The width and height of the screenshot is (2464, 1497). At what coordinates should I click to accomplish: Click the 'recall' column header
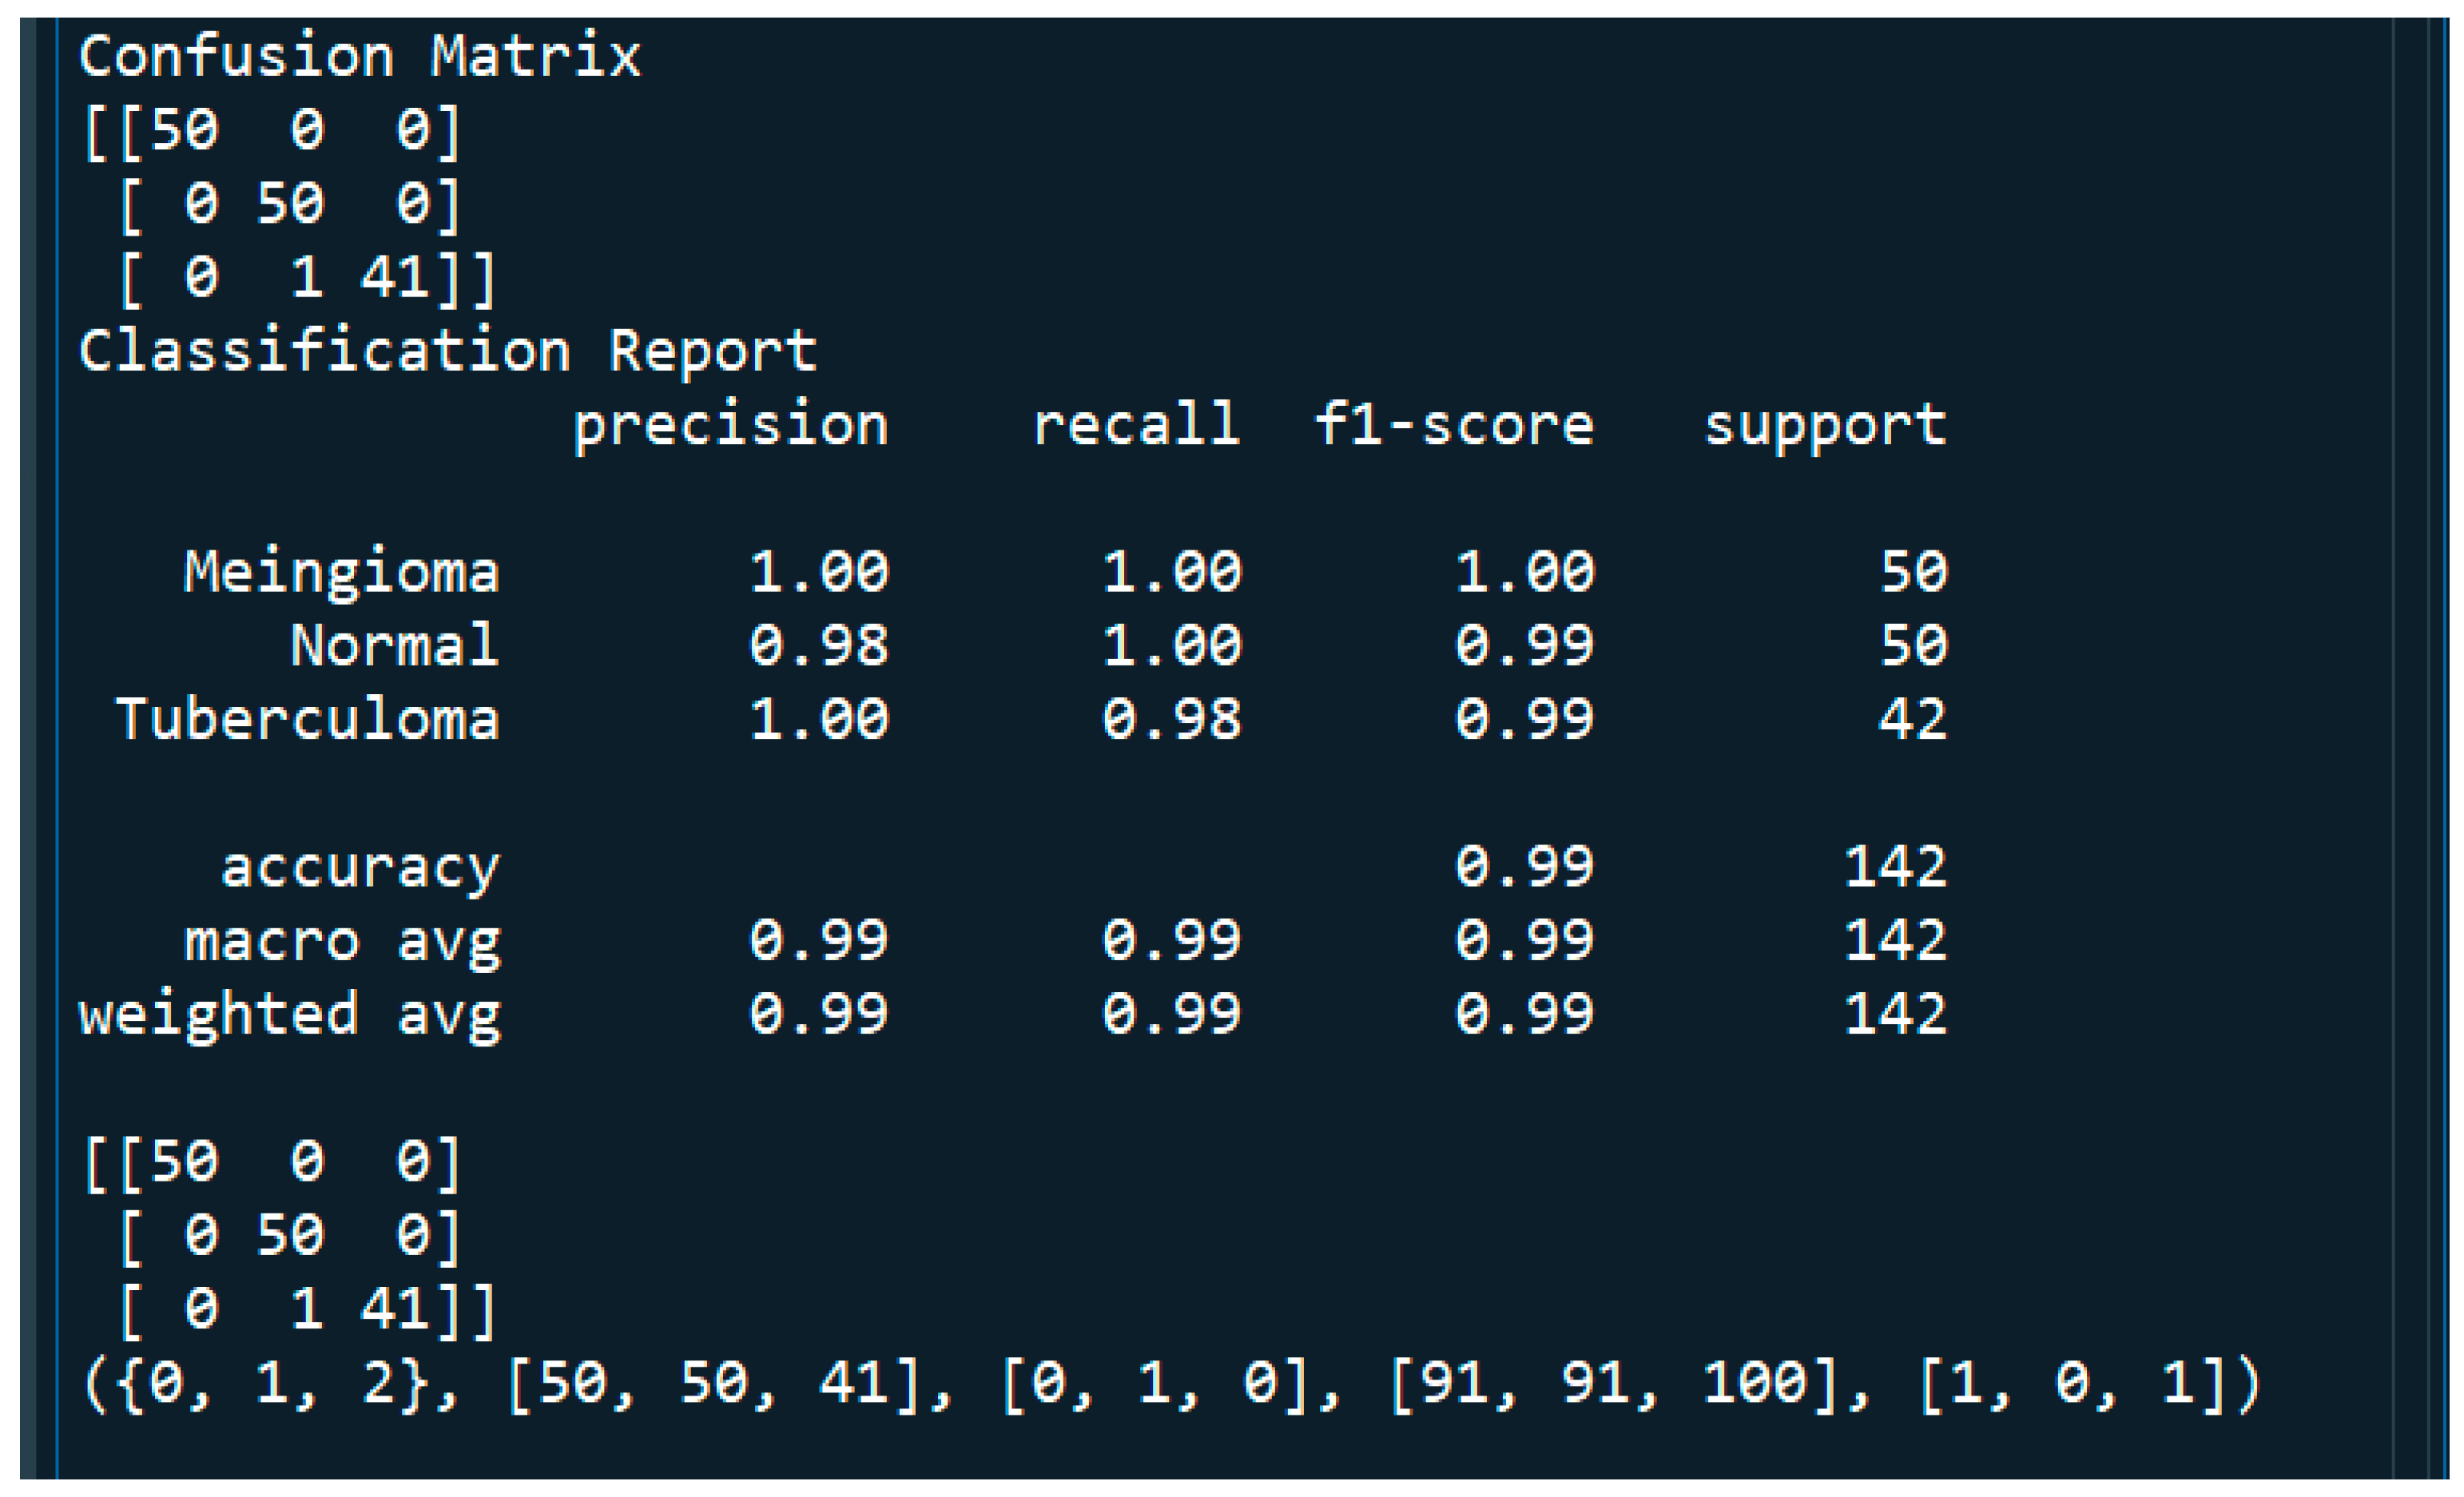tap(1136, 426)
